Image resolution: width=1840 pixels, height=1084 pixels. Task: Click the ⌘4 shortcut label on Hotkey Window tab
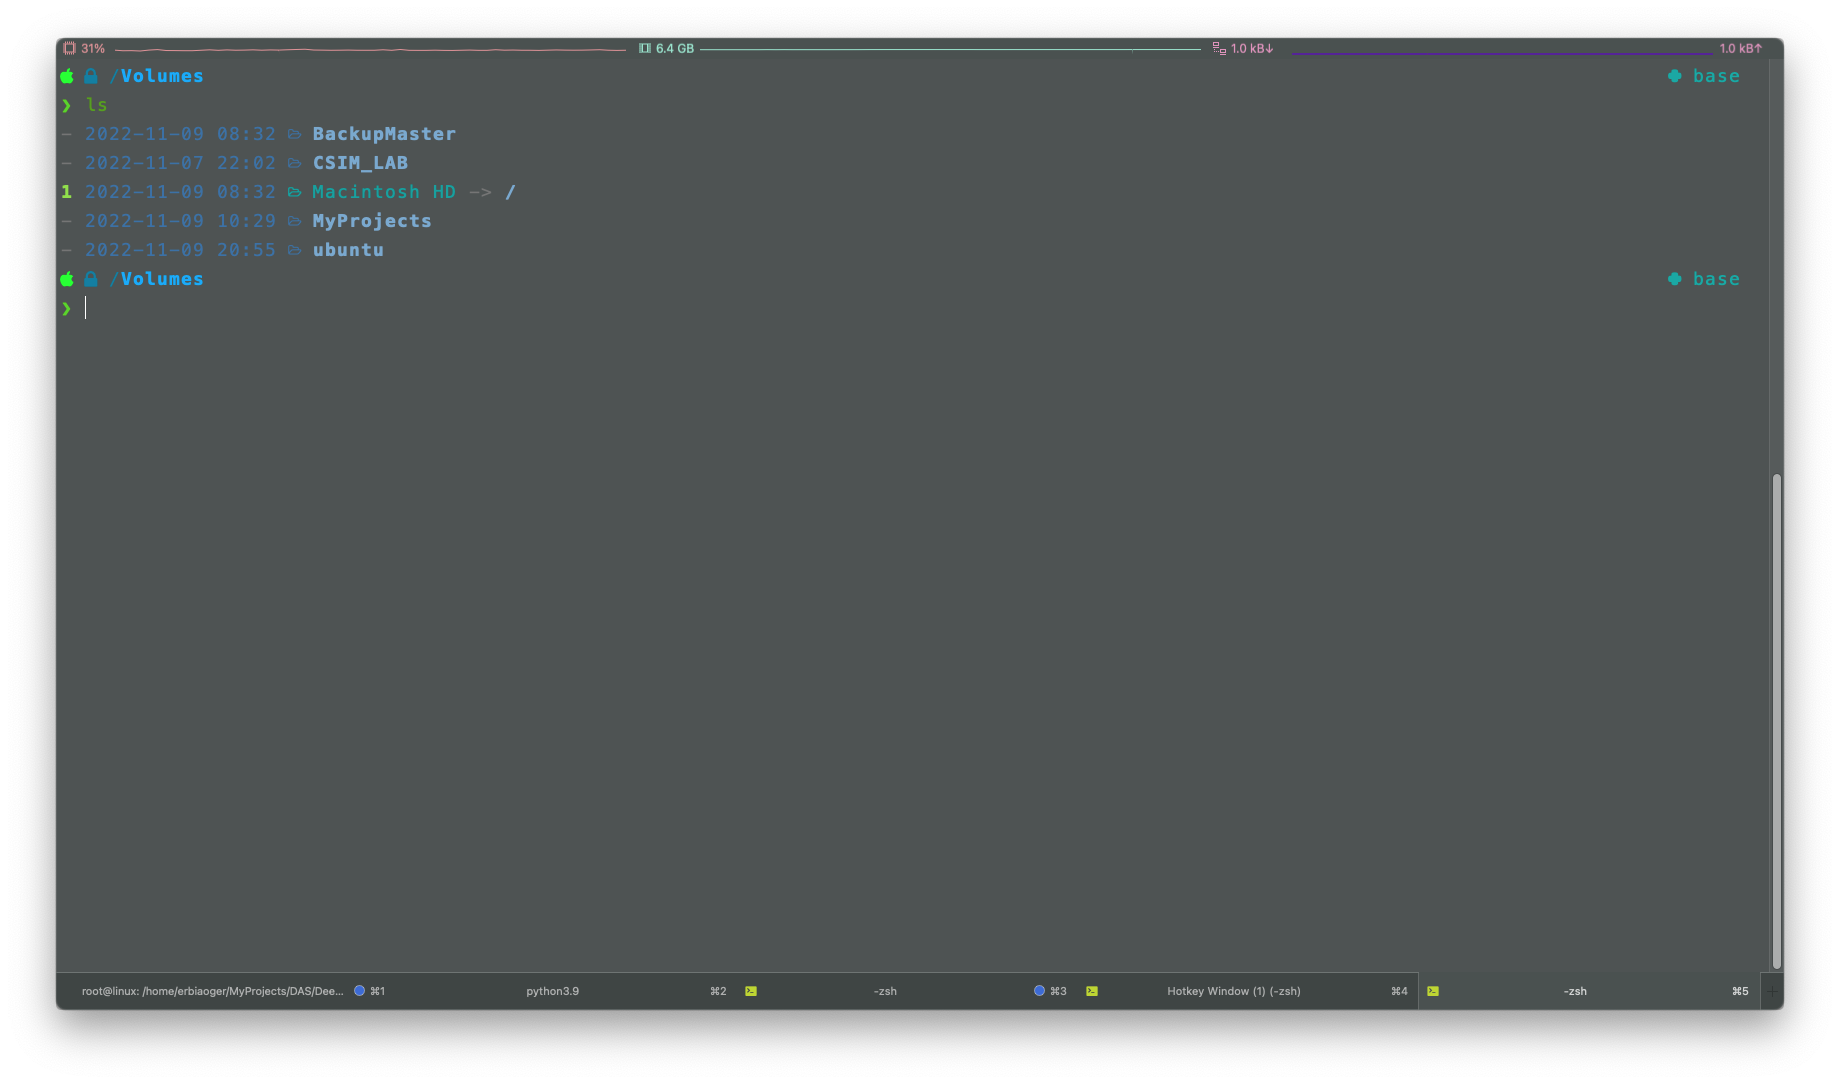tap(1399, 991)
